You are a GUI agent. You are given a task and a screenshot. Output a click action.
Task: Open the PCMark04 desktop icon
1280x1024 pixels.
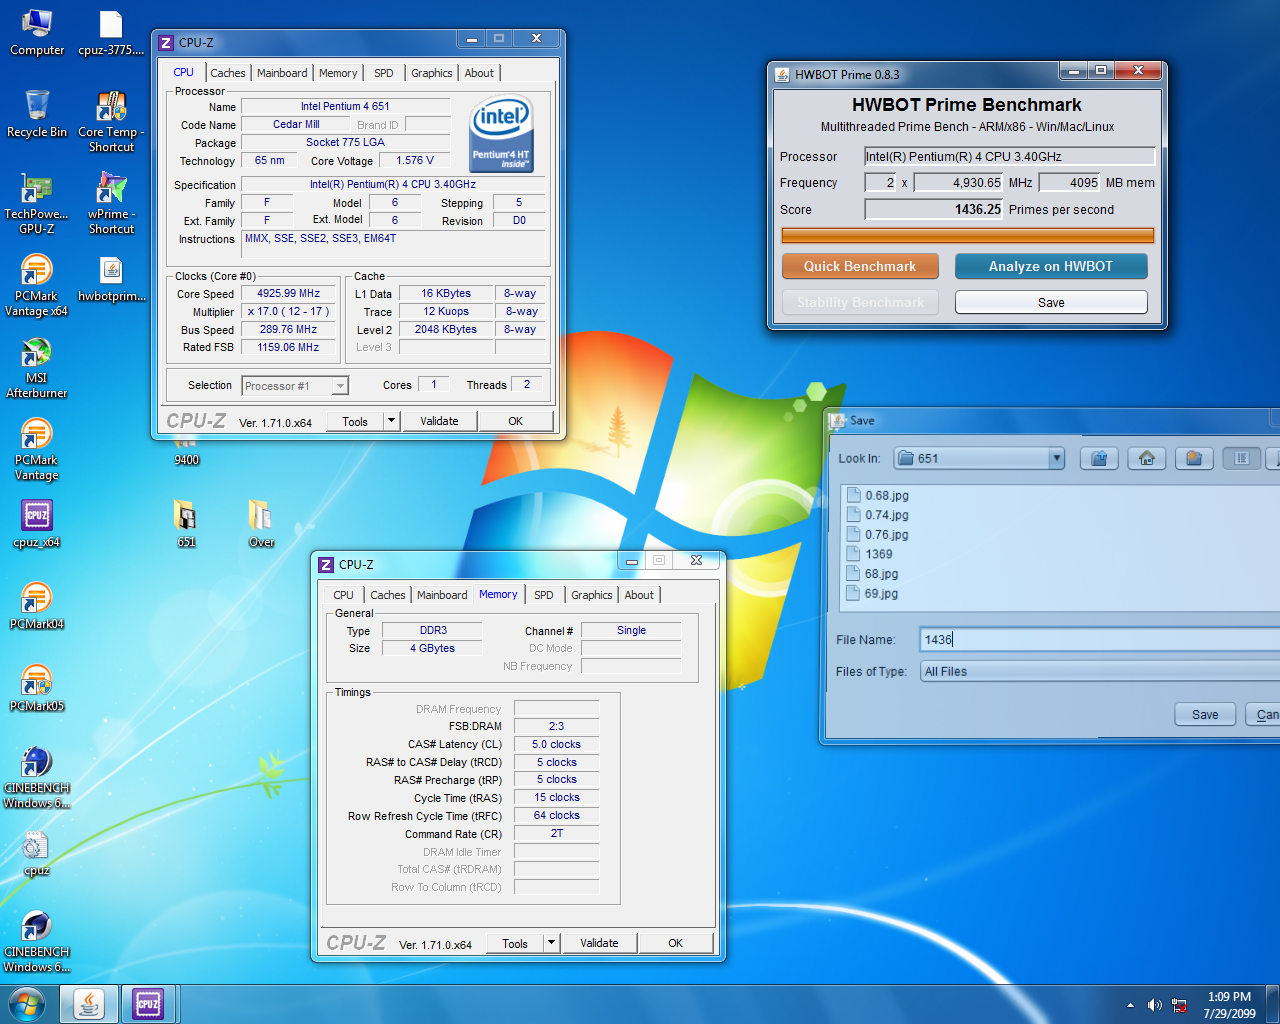37,606
